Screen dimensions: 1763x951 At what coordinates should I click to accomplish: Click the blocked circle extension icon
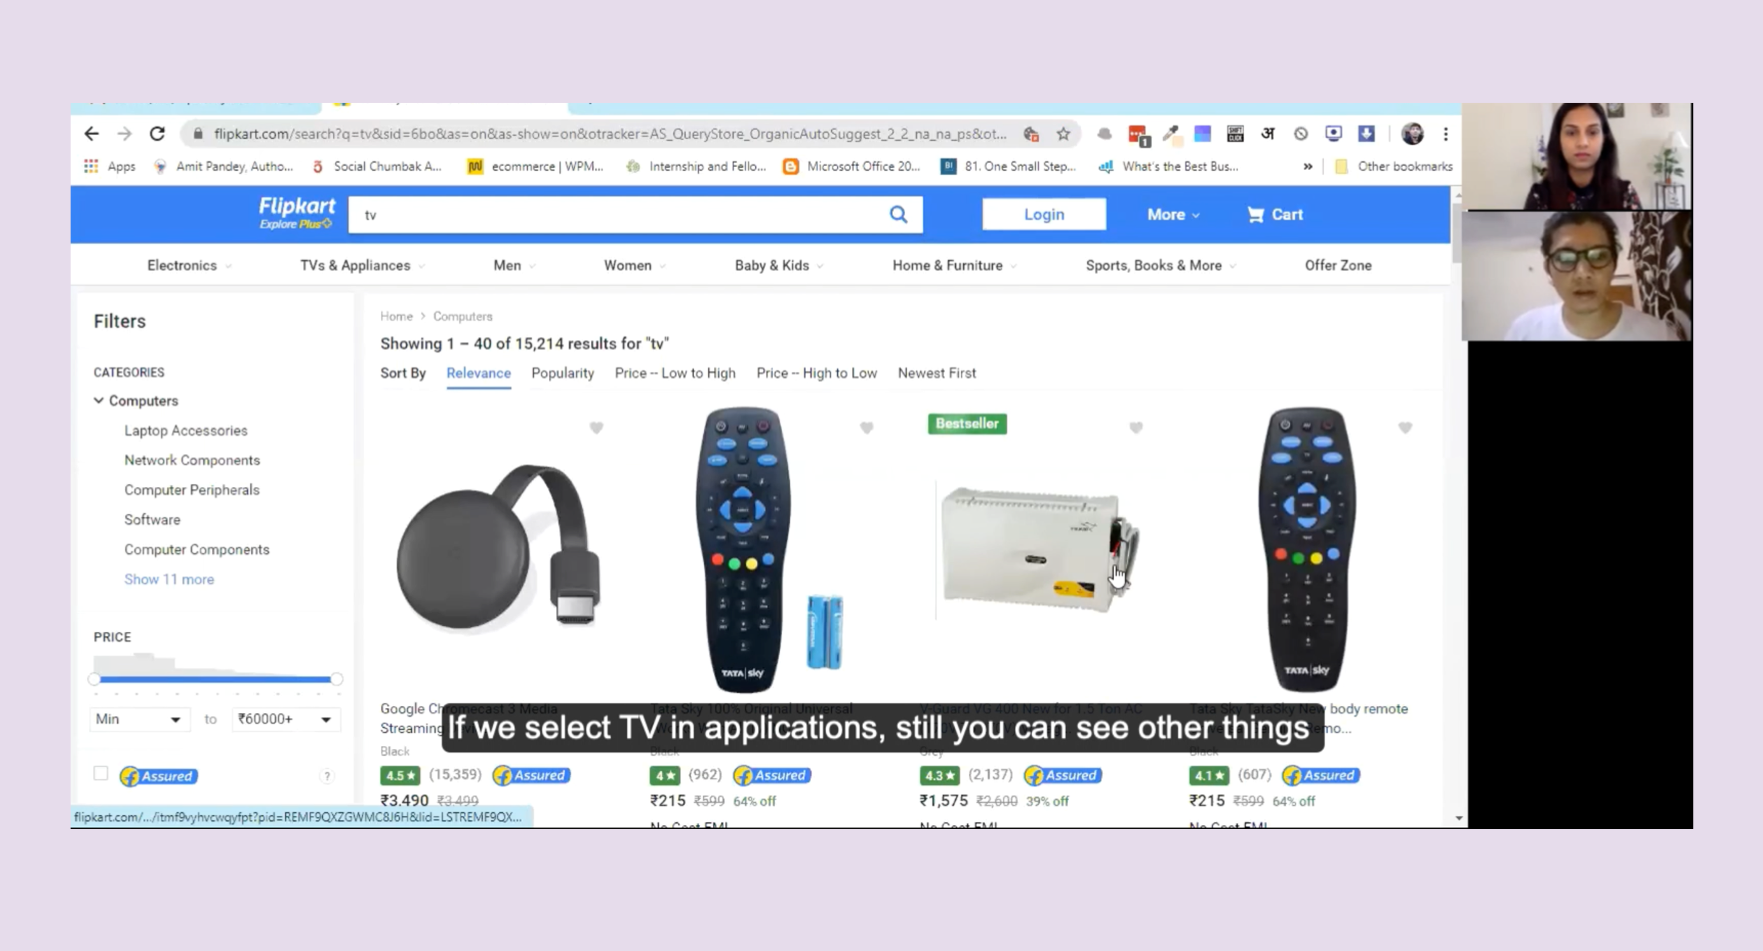(1301, 133)
